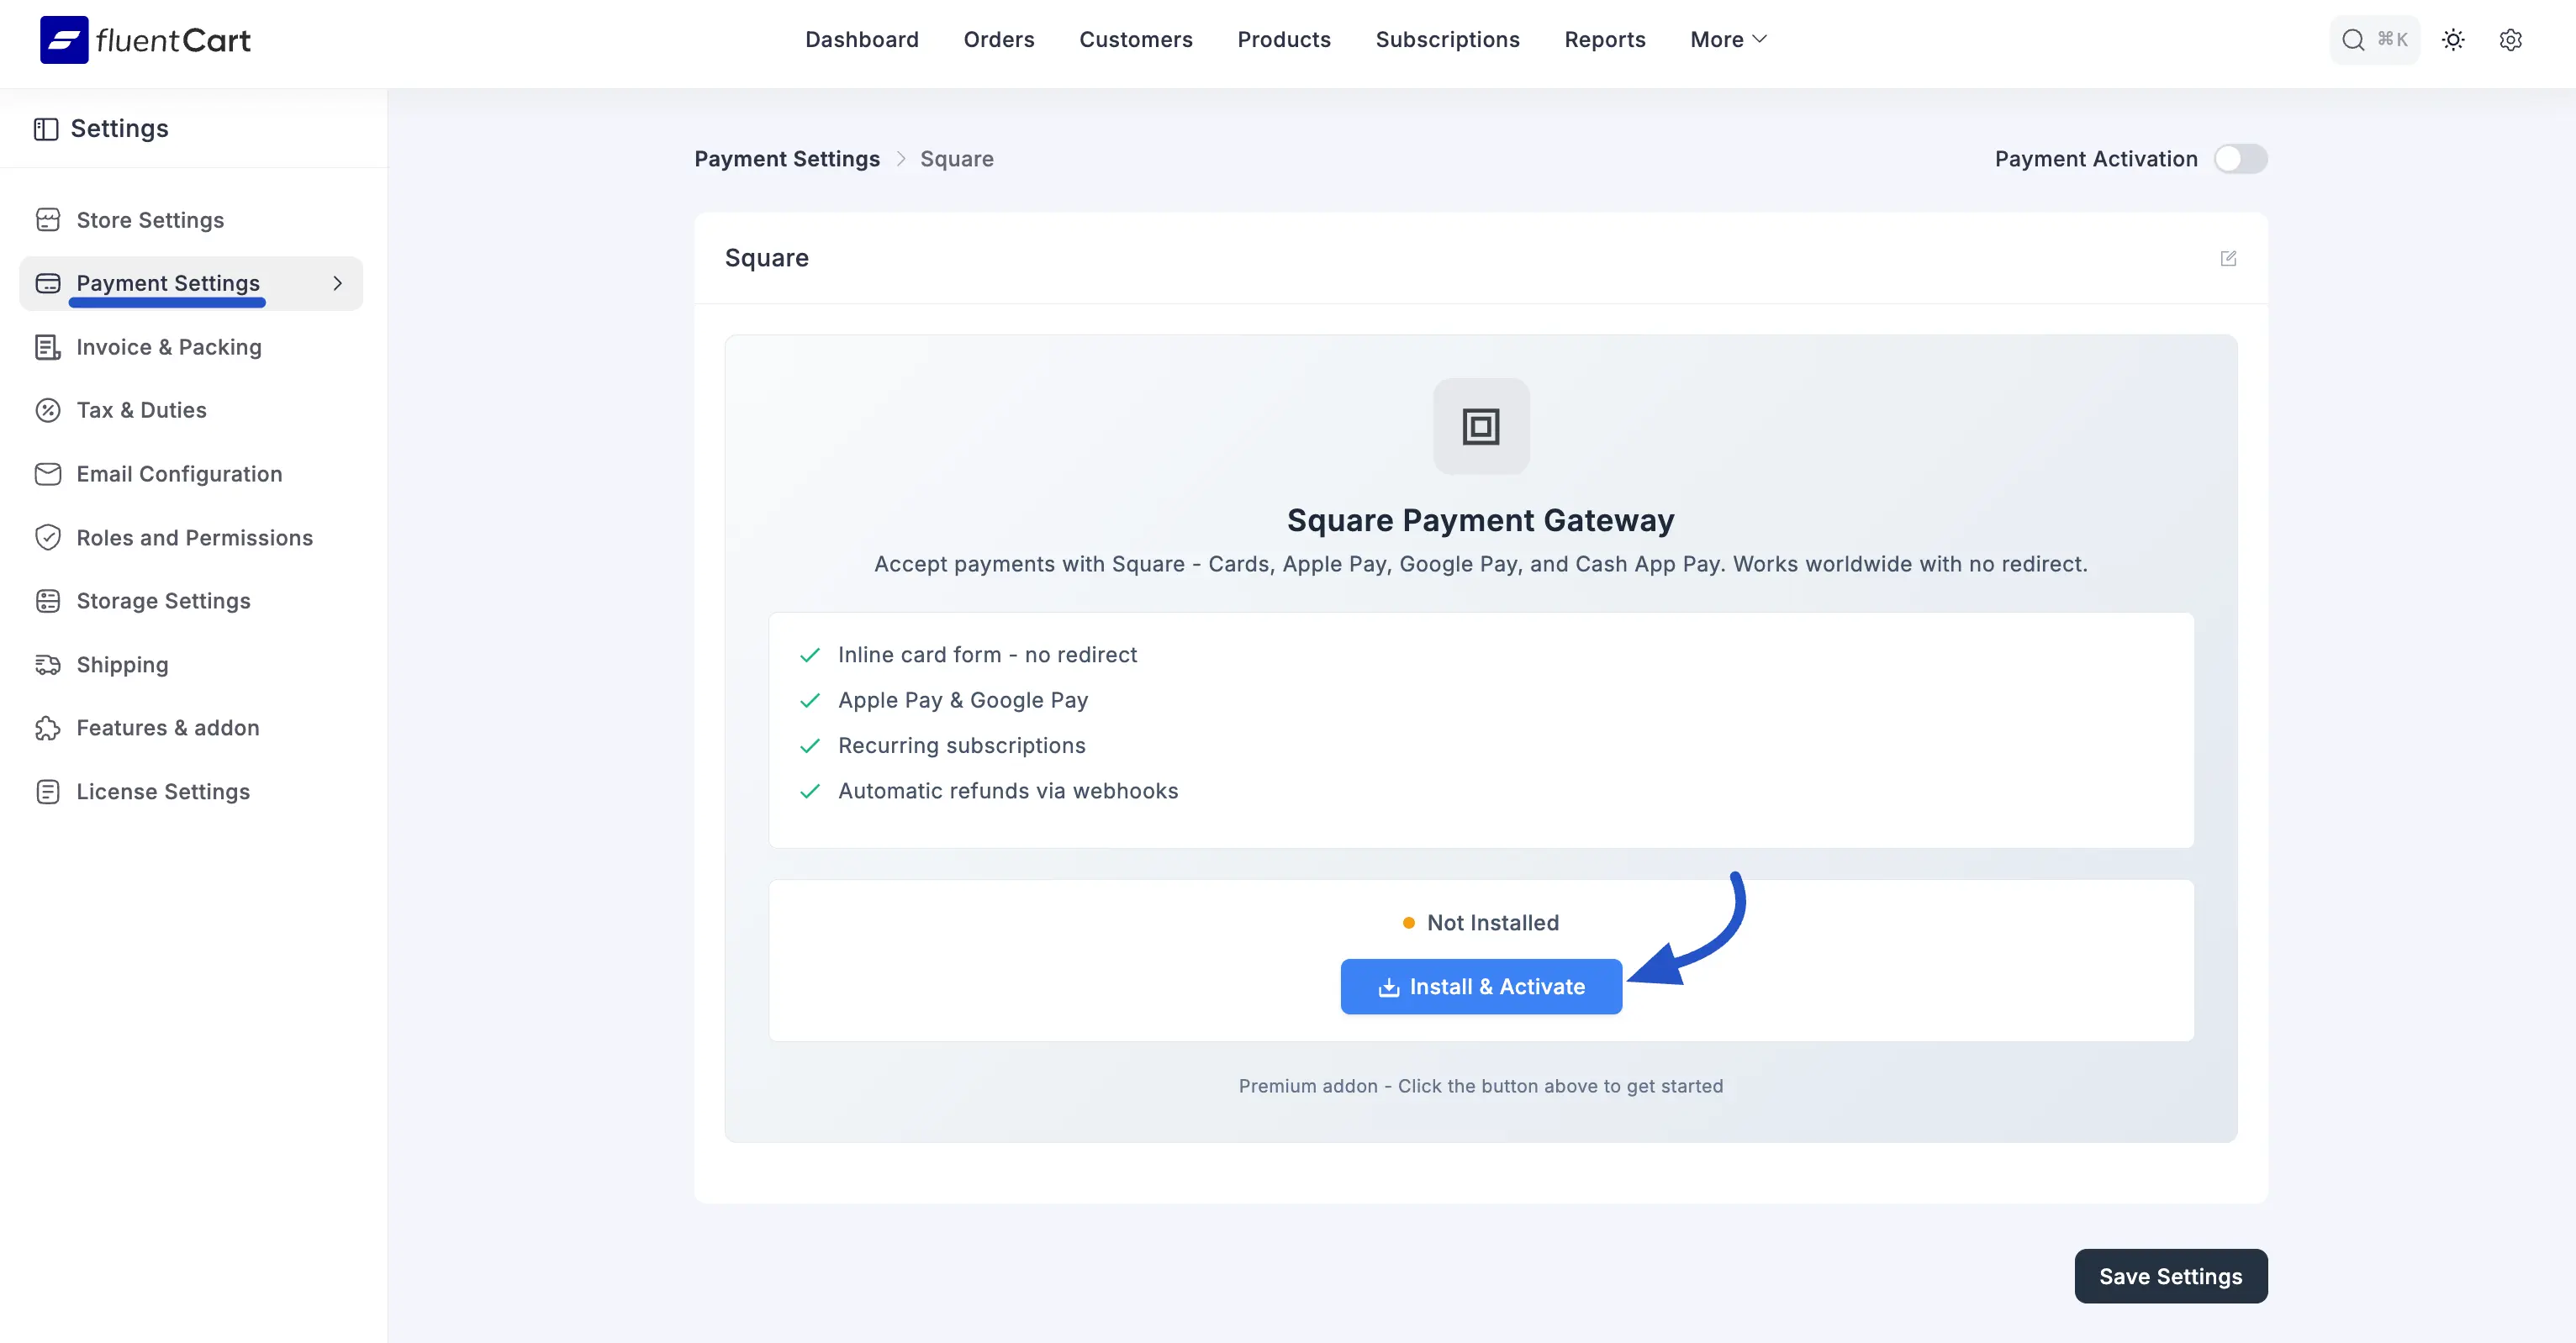
Task: Click 'Apple Pay & Google Pay' feature text
Action: tap(963, 700)
